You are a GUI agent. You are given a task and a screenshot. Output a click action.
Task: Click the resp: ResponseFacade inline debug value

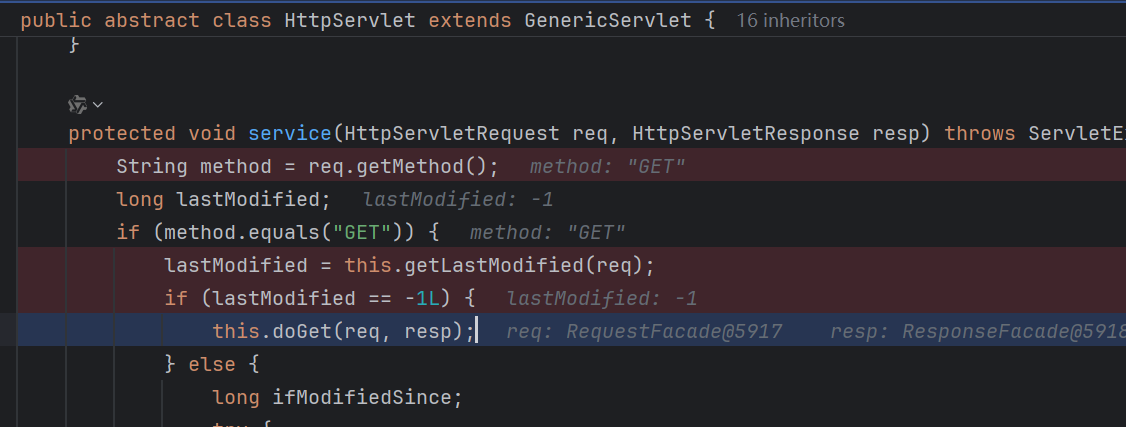(978, 332)
